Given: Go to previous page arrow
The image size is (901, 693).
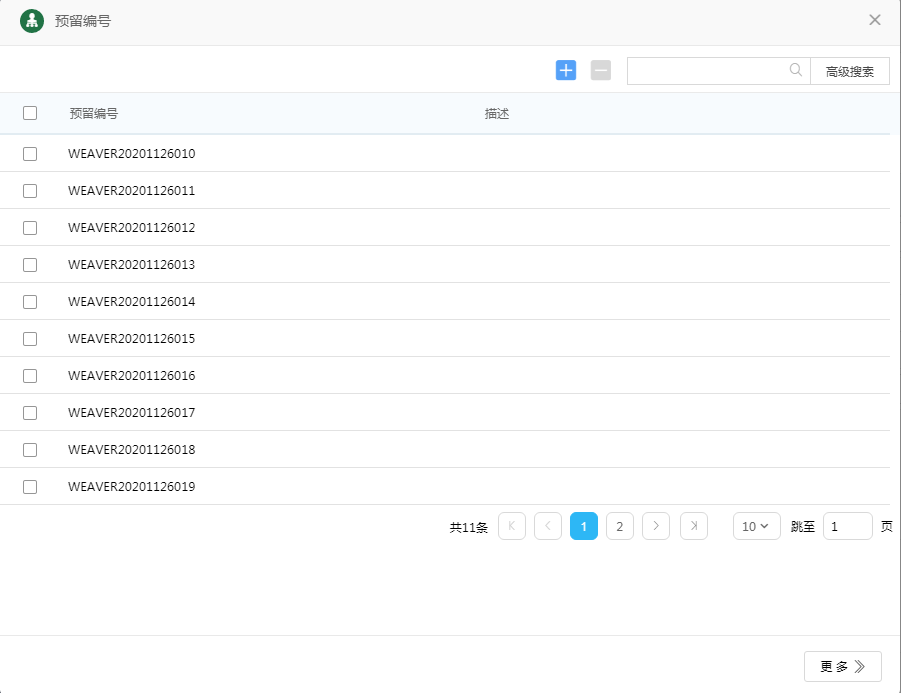Looking at the screenshot, I should (548, 526).
